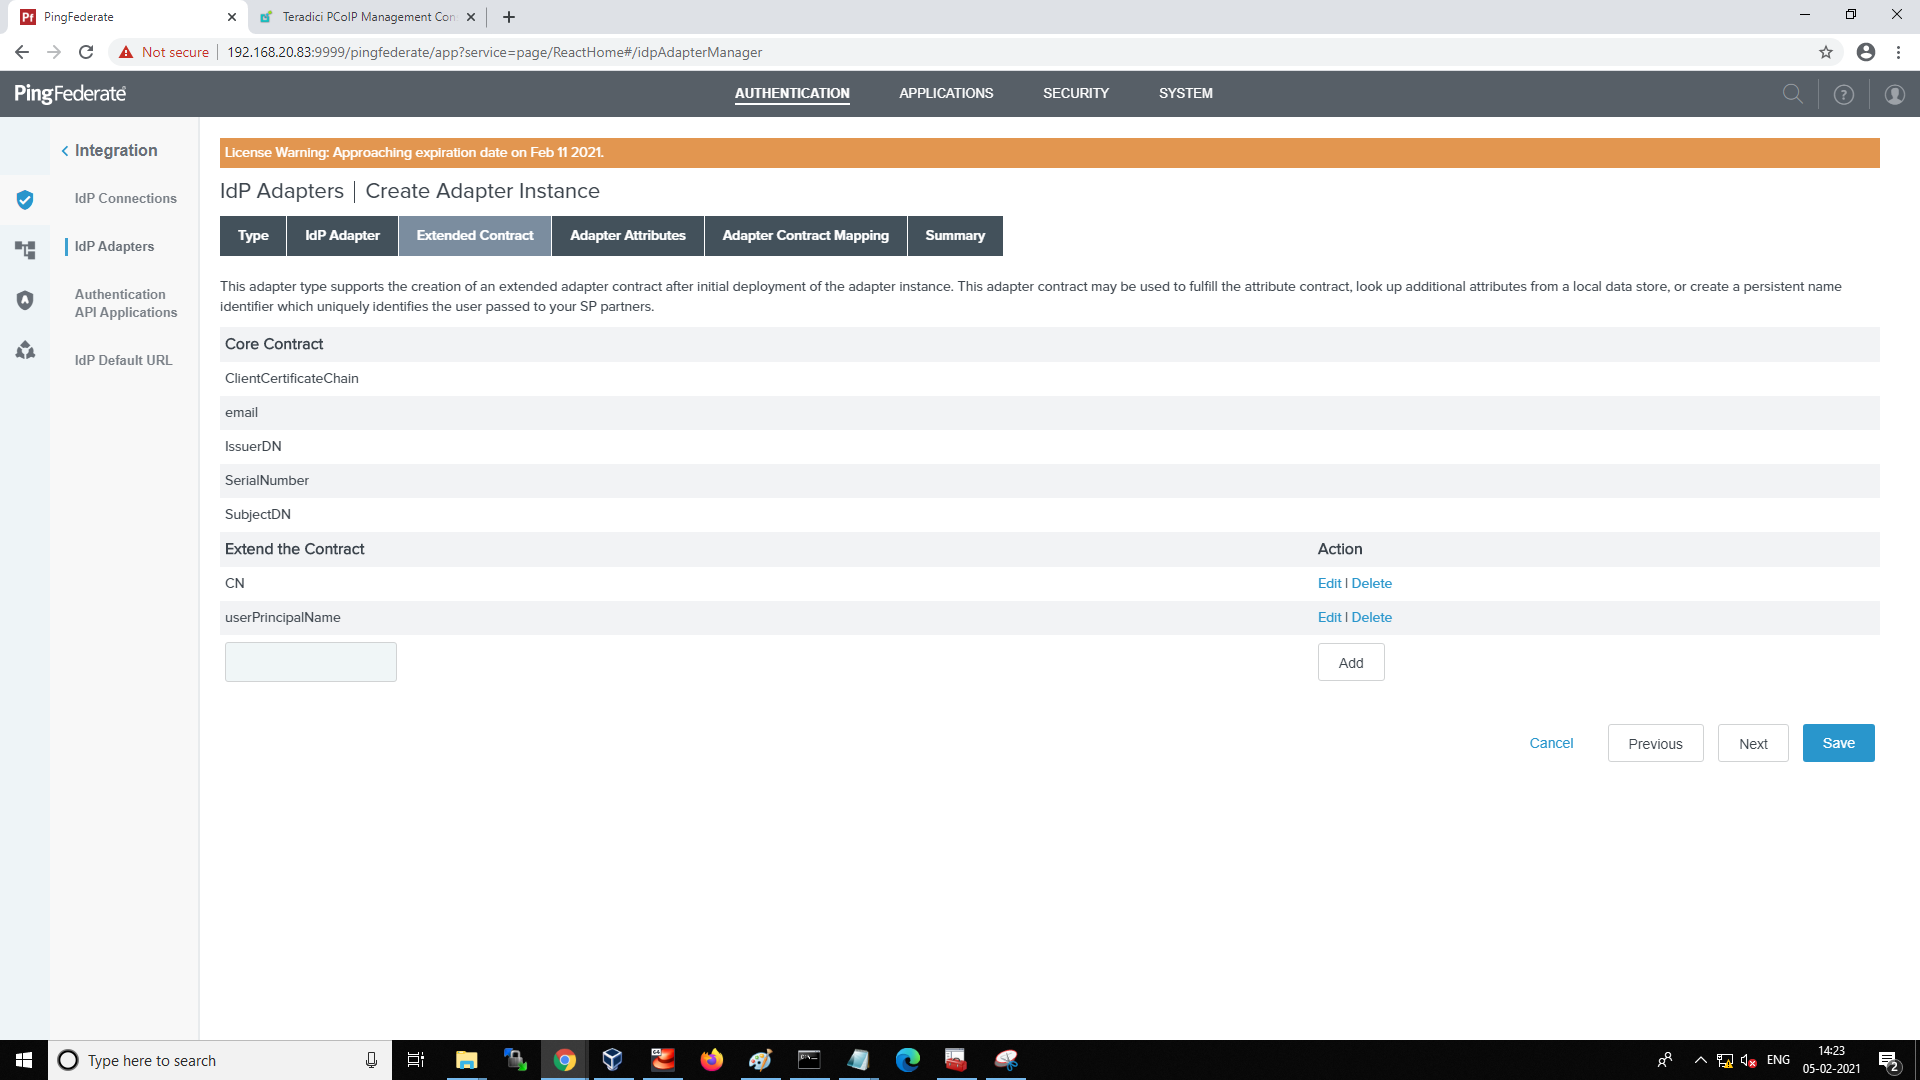
Task: Open Firefox from taskbar
Action: [712, 1060]
